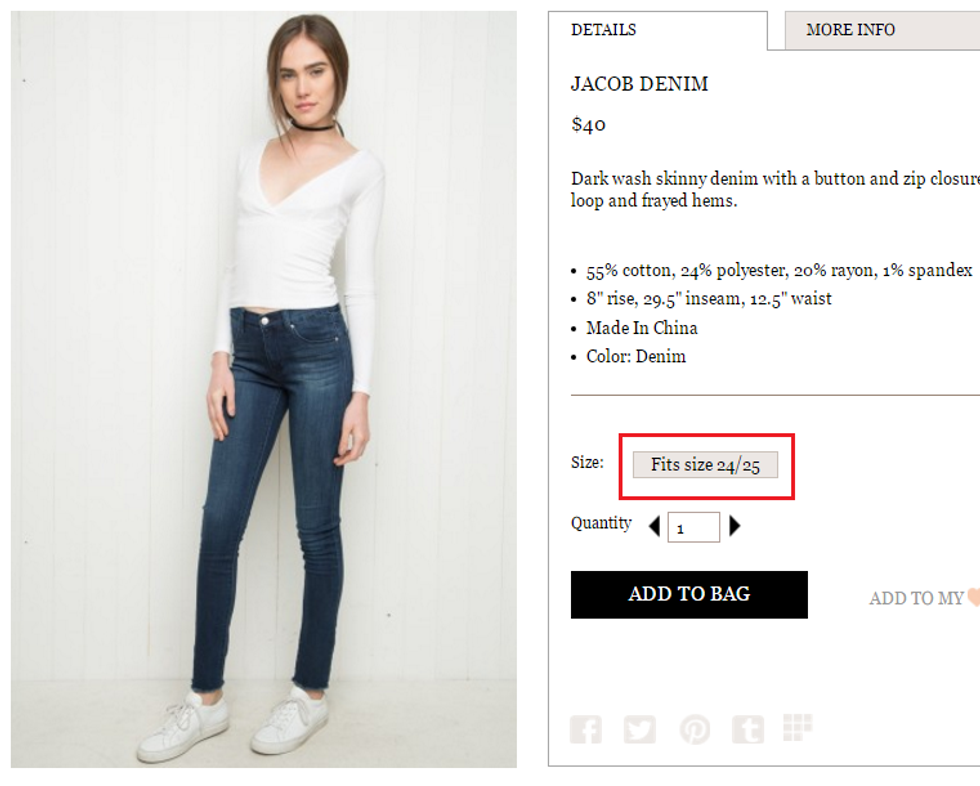The height and width of the screenshot is (786, 980).
Task: Select the Fits size 24/25 option
Action: [705, 465]
